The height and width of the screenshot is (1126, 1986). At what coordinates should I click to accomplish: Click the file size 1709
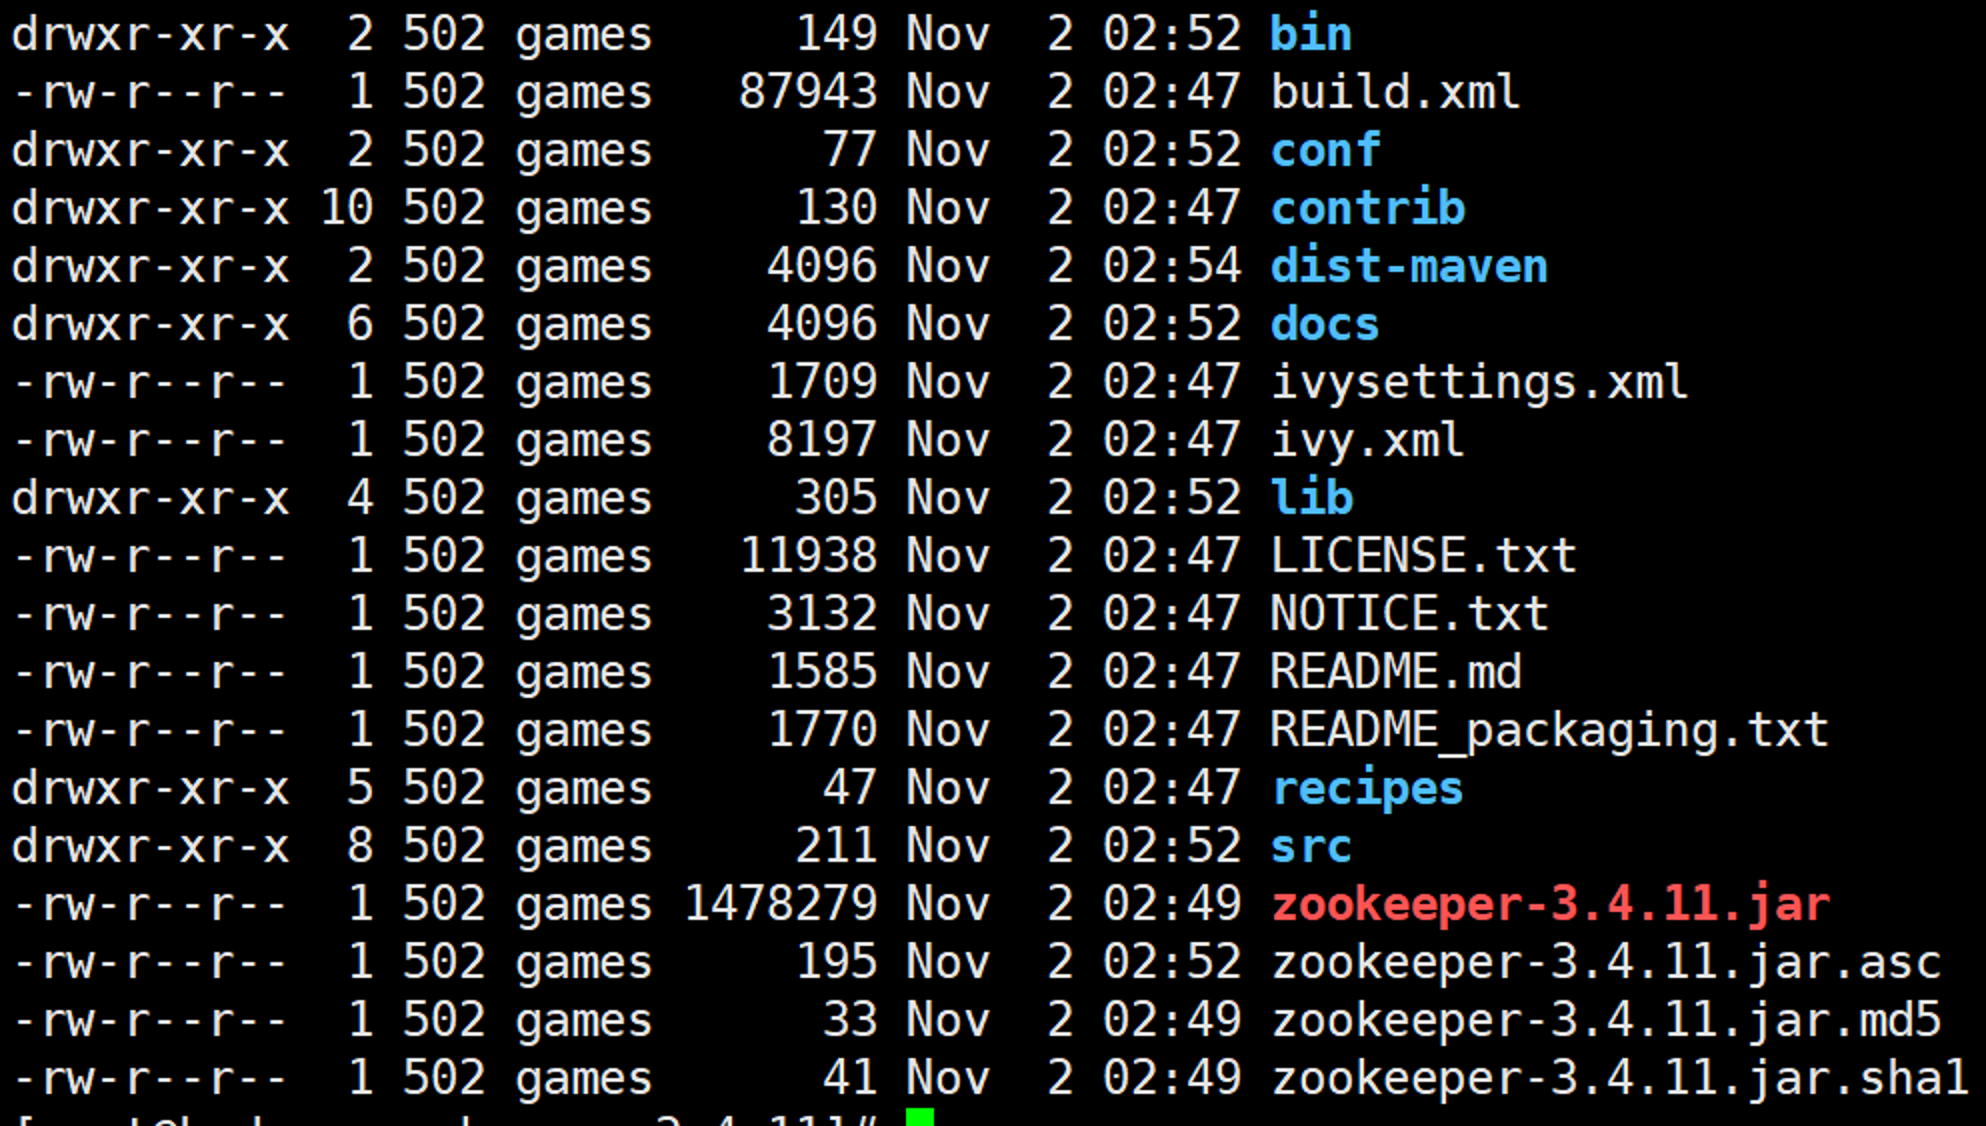tap(822, 382)
